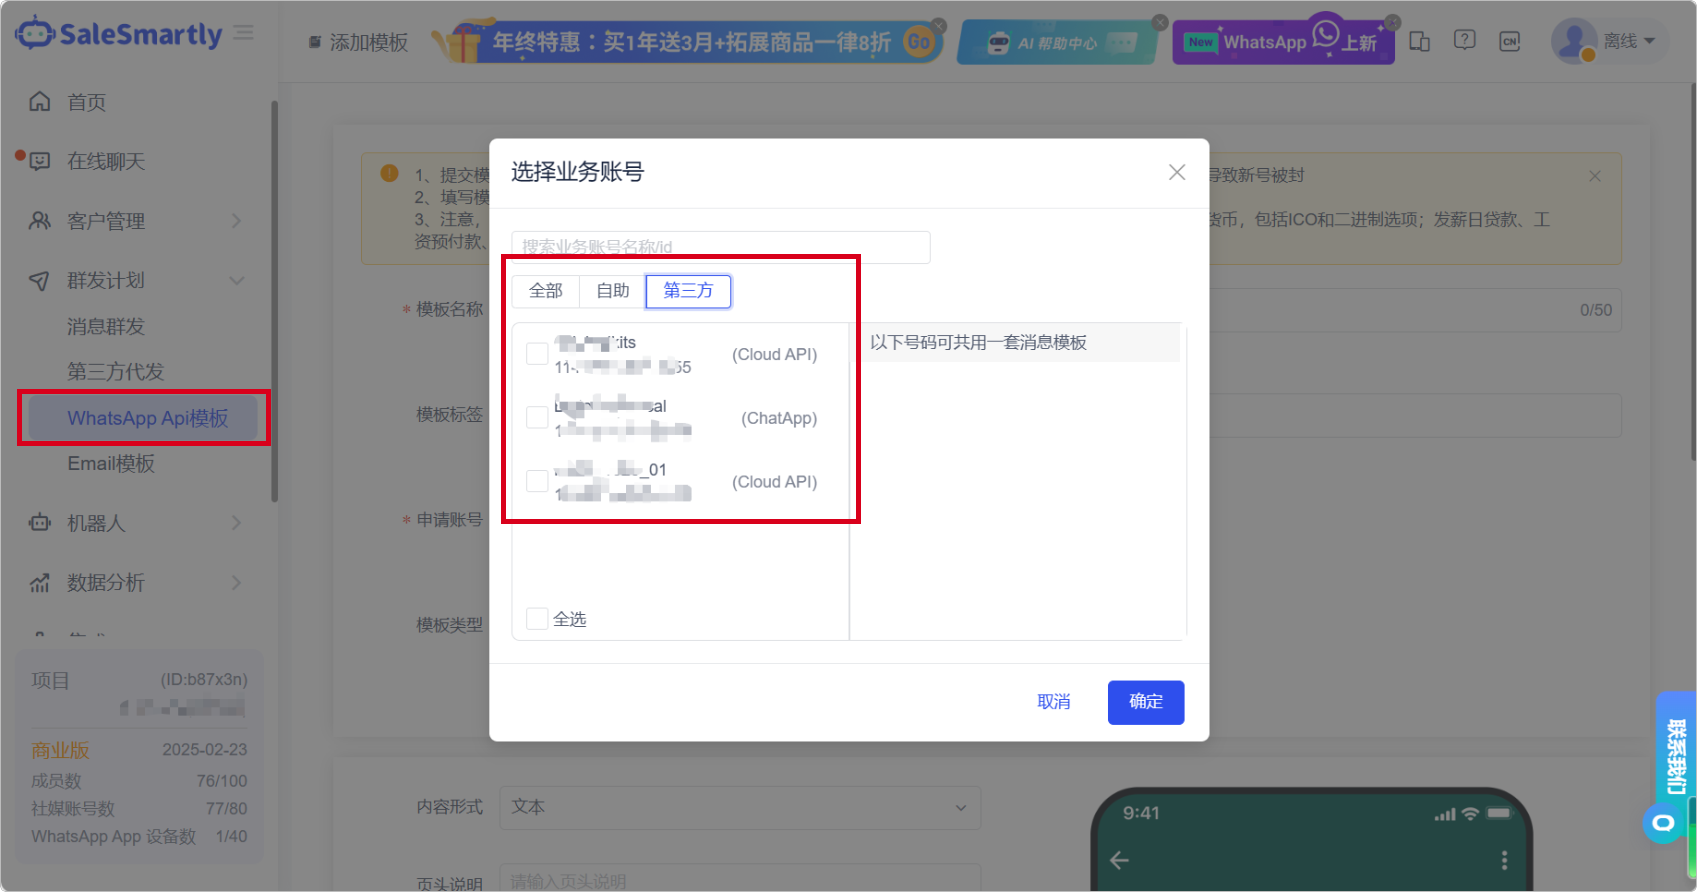Open the 内容形式 文本 dropdown
The width and height of the screenshot is (1697, 892).
tap(740, 807)
